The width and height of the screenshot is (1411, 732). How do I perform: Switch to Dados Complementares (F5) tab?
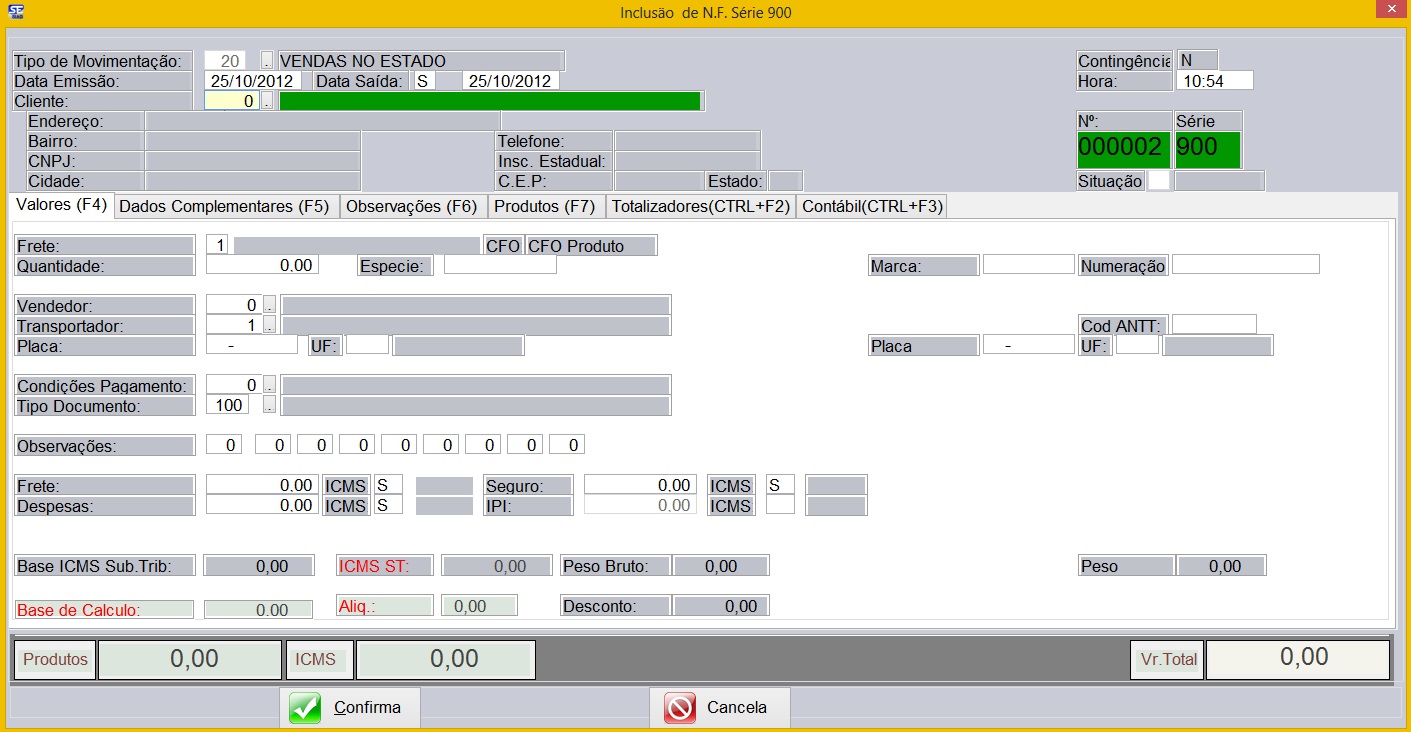tap(227, 207)
